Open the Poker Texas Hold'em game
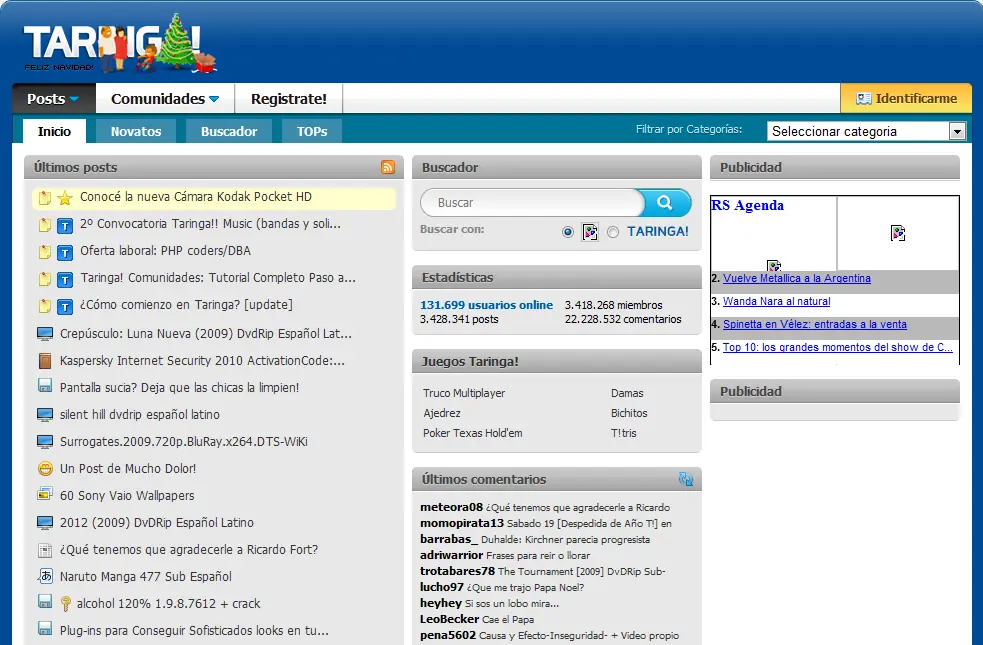 pyautogui.click(x=473, y=433)
